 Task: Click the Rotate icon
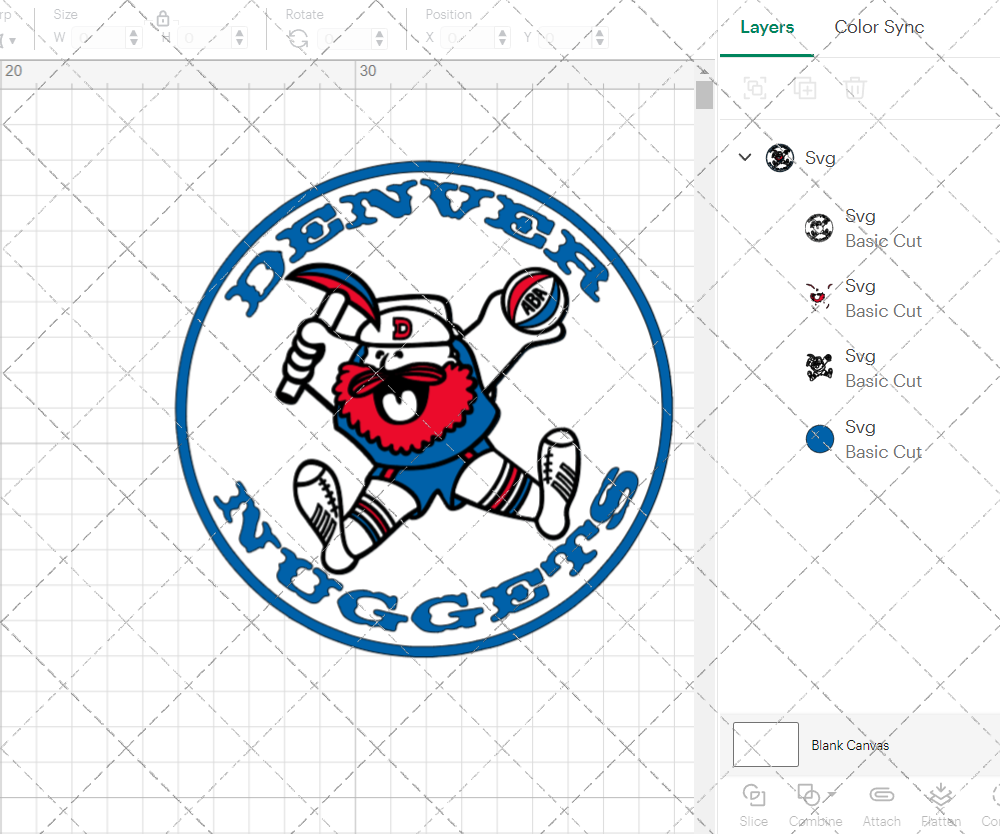(x=298, y=39)
